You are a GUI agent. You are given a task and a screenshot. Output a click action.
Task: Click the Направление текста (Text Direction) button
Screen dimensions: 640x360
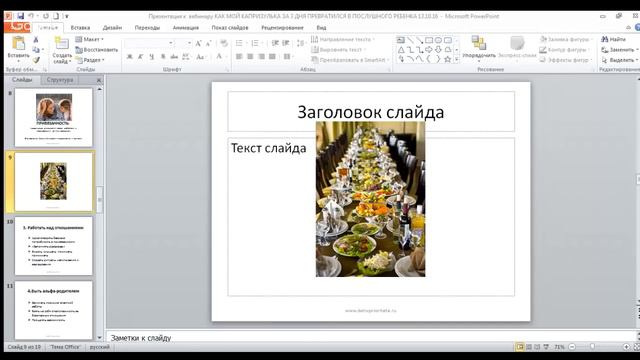pos(343,40)
